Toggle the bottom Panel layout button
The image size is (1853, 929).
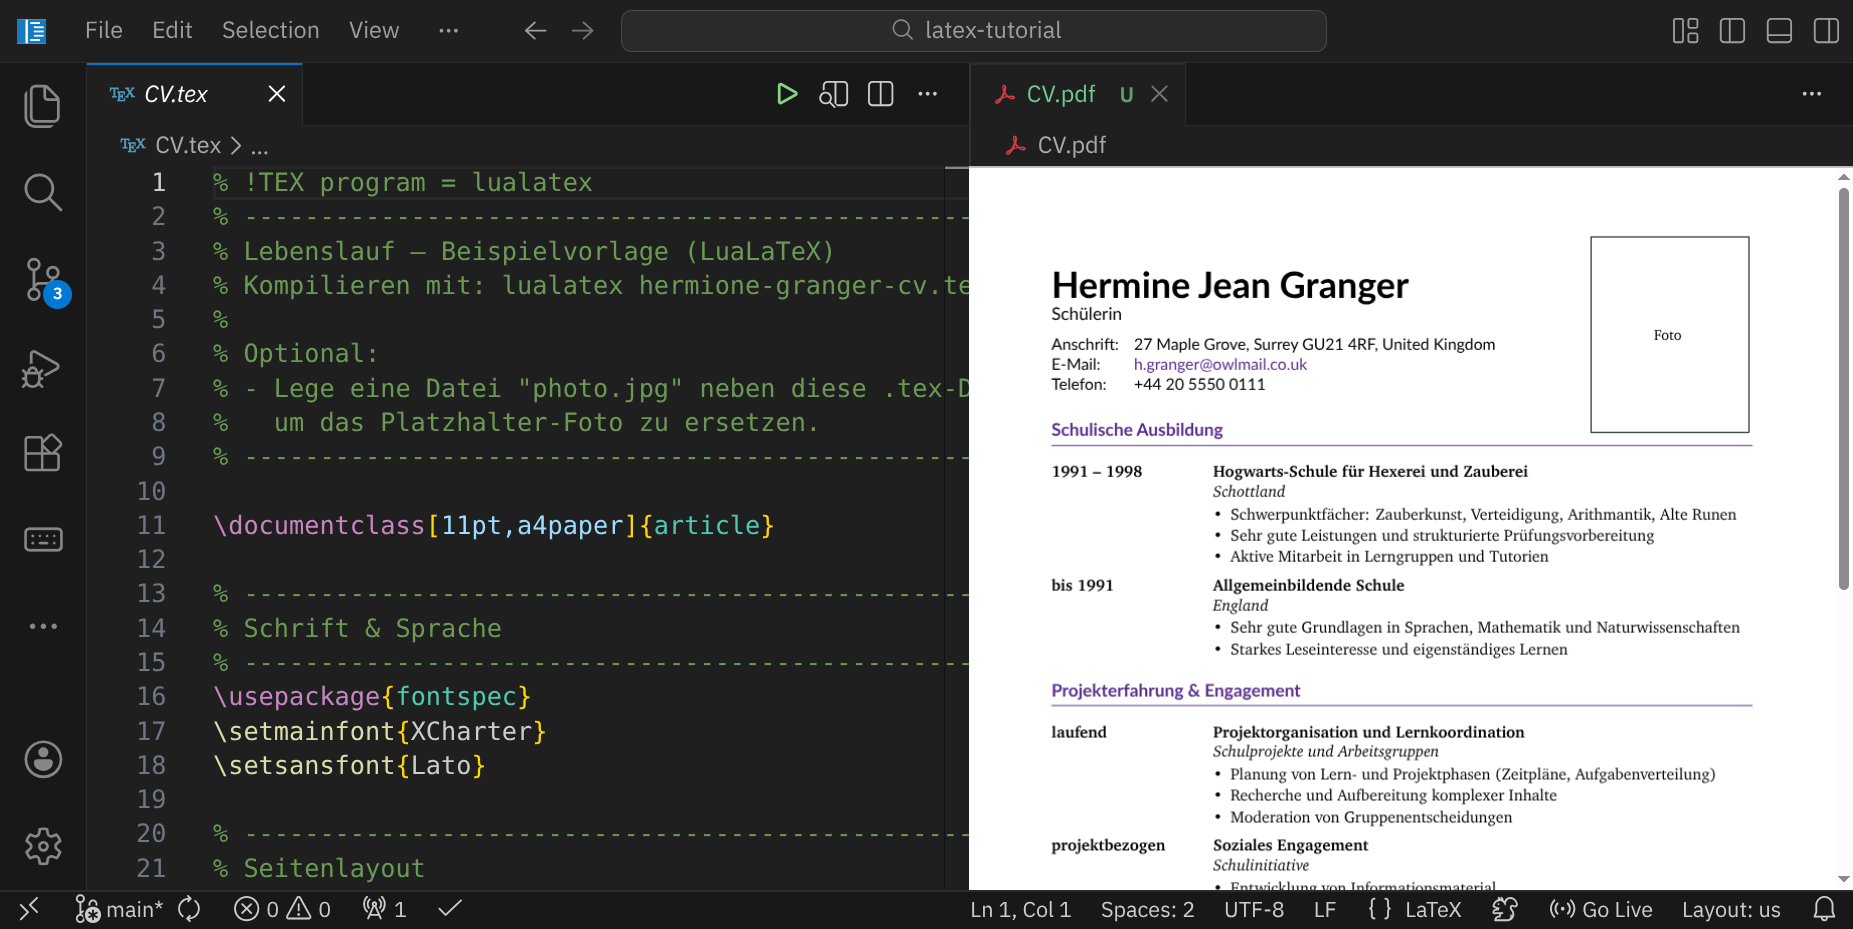click(1779, 31)
